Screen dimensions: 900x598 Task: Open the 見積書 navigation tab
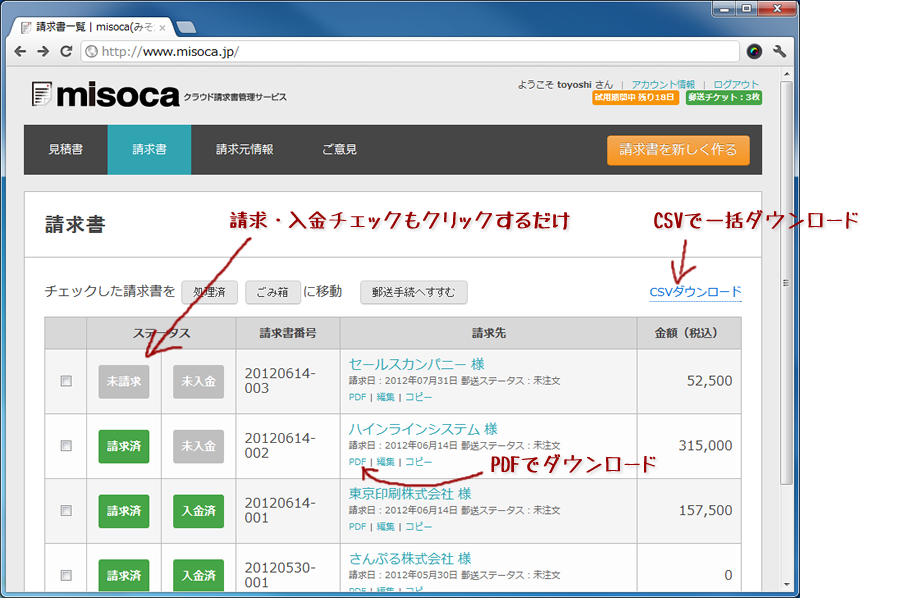65,150
